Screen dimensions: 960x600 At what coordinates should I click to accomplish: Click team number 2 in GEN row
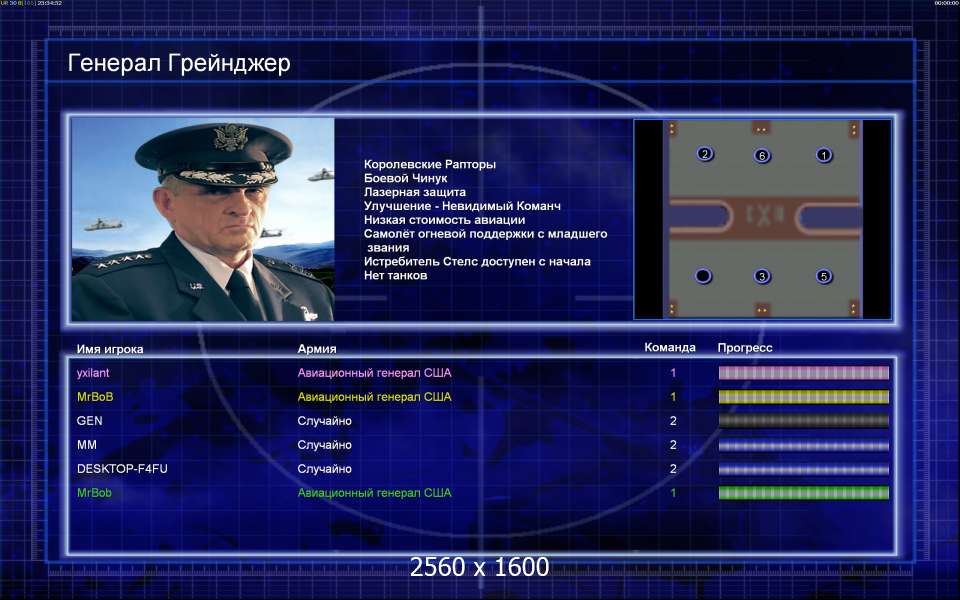(673, 421)
